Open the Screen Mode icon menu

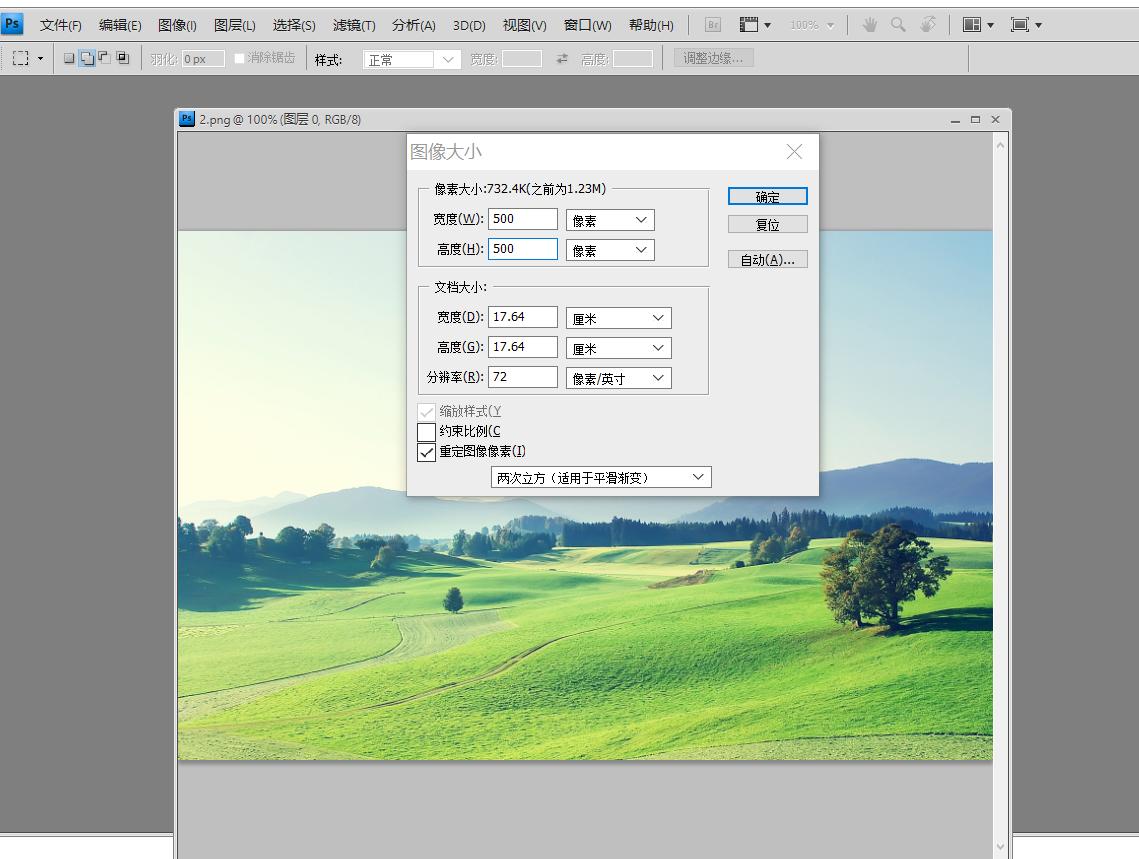(x=1025, y=25)
